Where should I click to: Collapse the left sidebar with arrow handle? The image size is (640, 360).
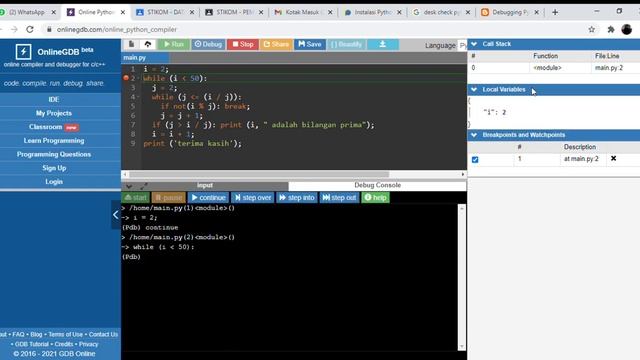click(116, 215)
